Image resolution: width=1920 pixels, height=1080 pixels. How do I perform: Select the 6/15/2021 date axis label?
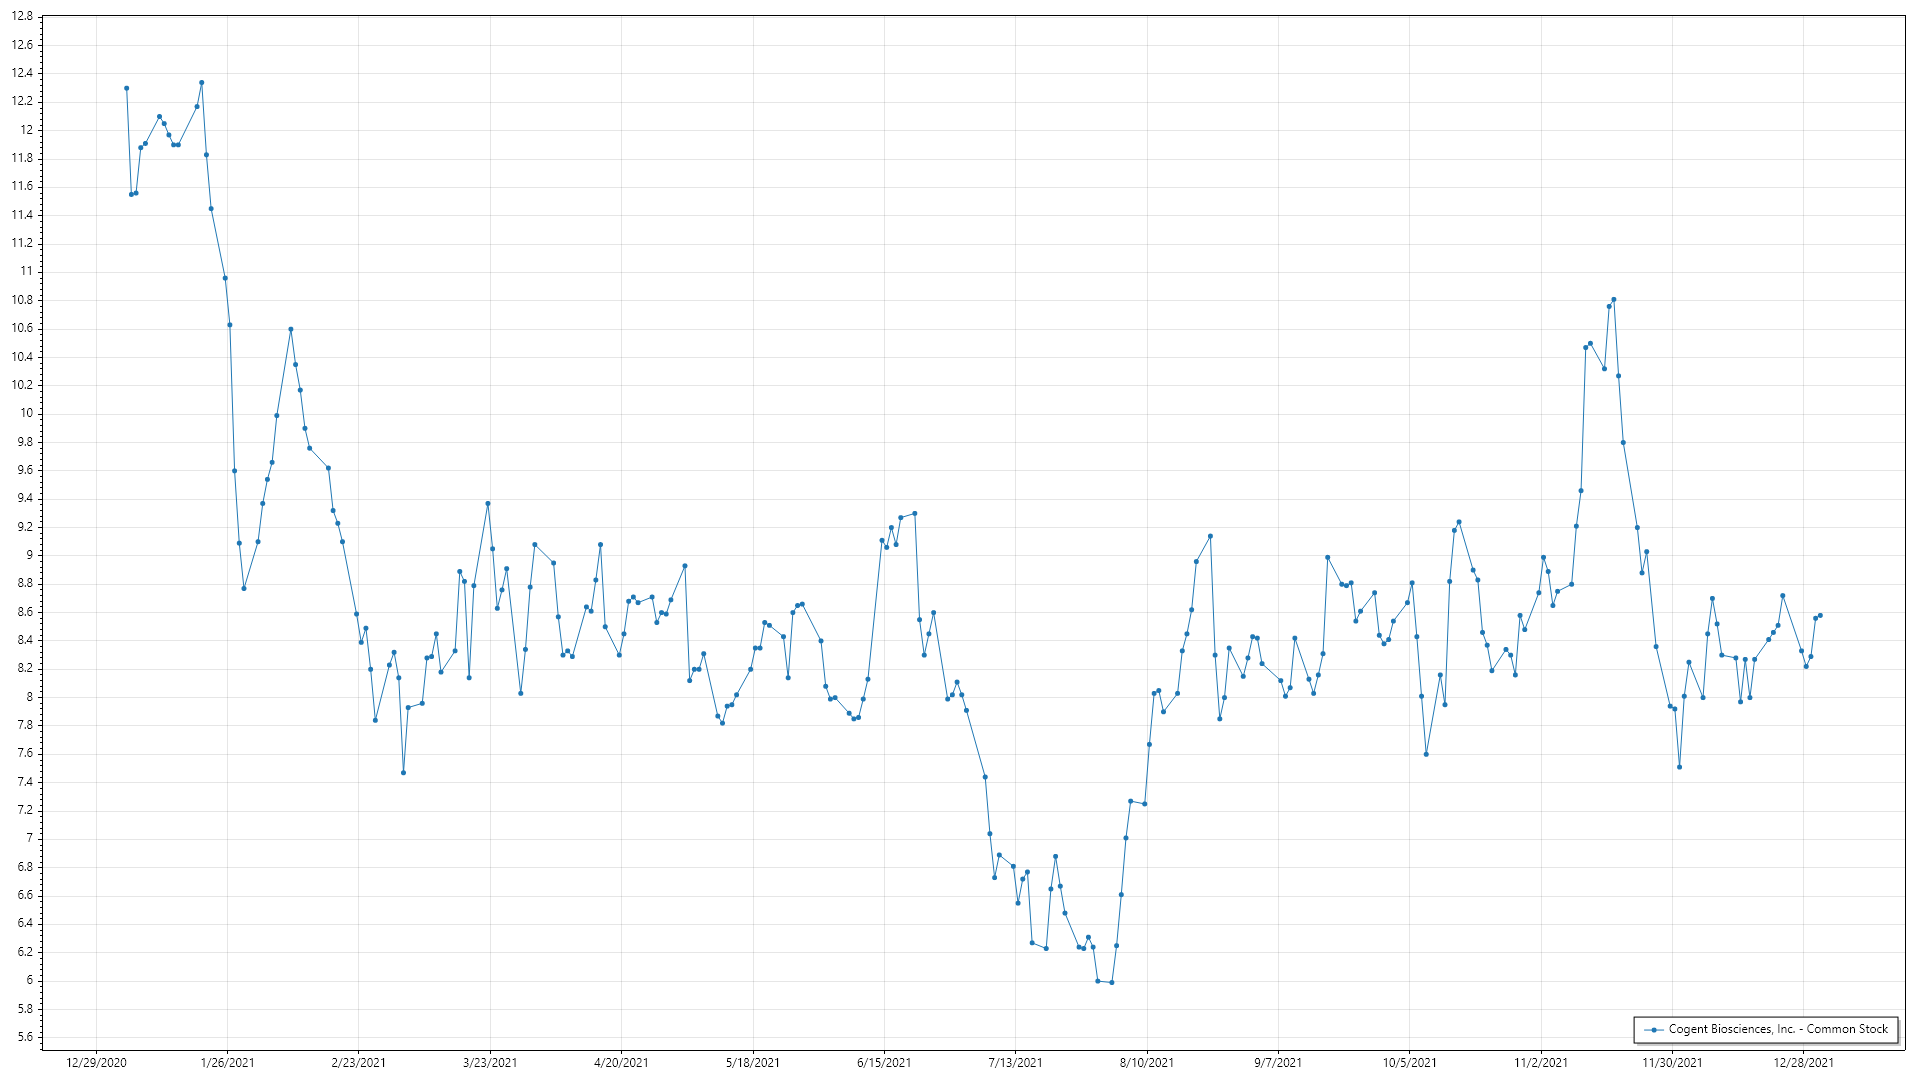click(x=884, y=1062)
